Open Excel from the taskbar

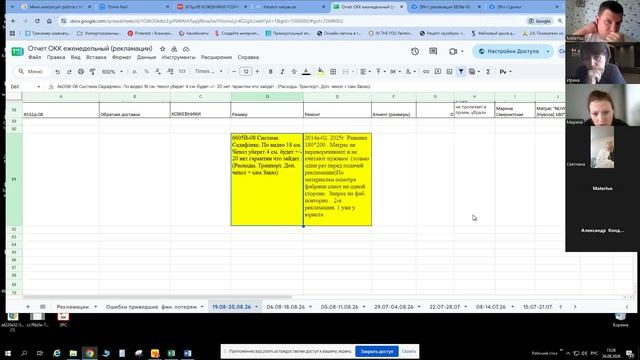171,353
